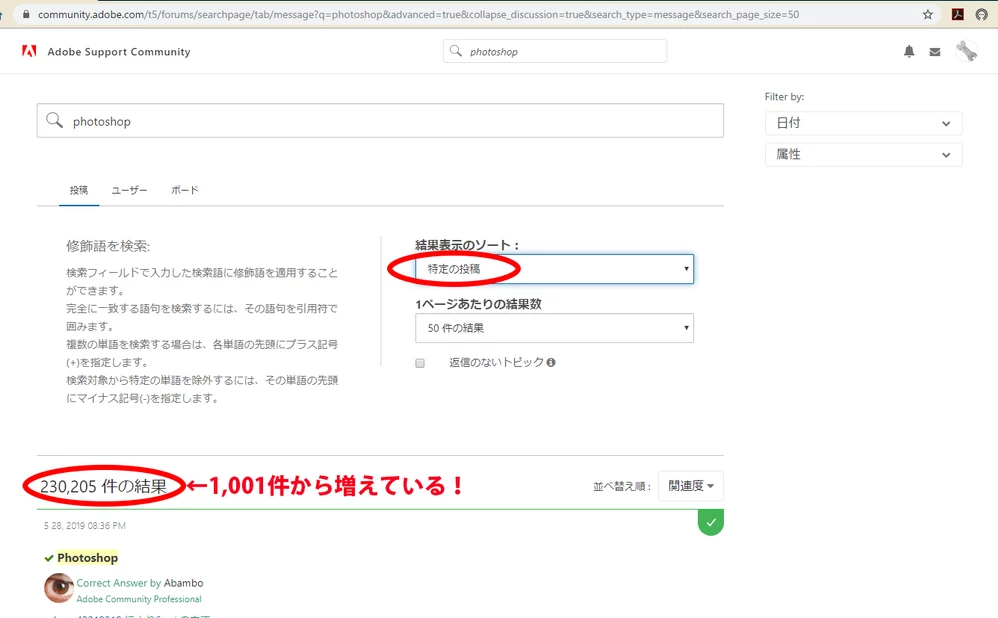Click the header photoshop search field
This screenshot has height=618, width=998.
point(554,51)
